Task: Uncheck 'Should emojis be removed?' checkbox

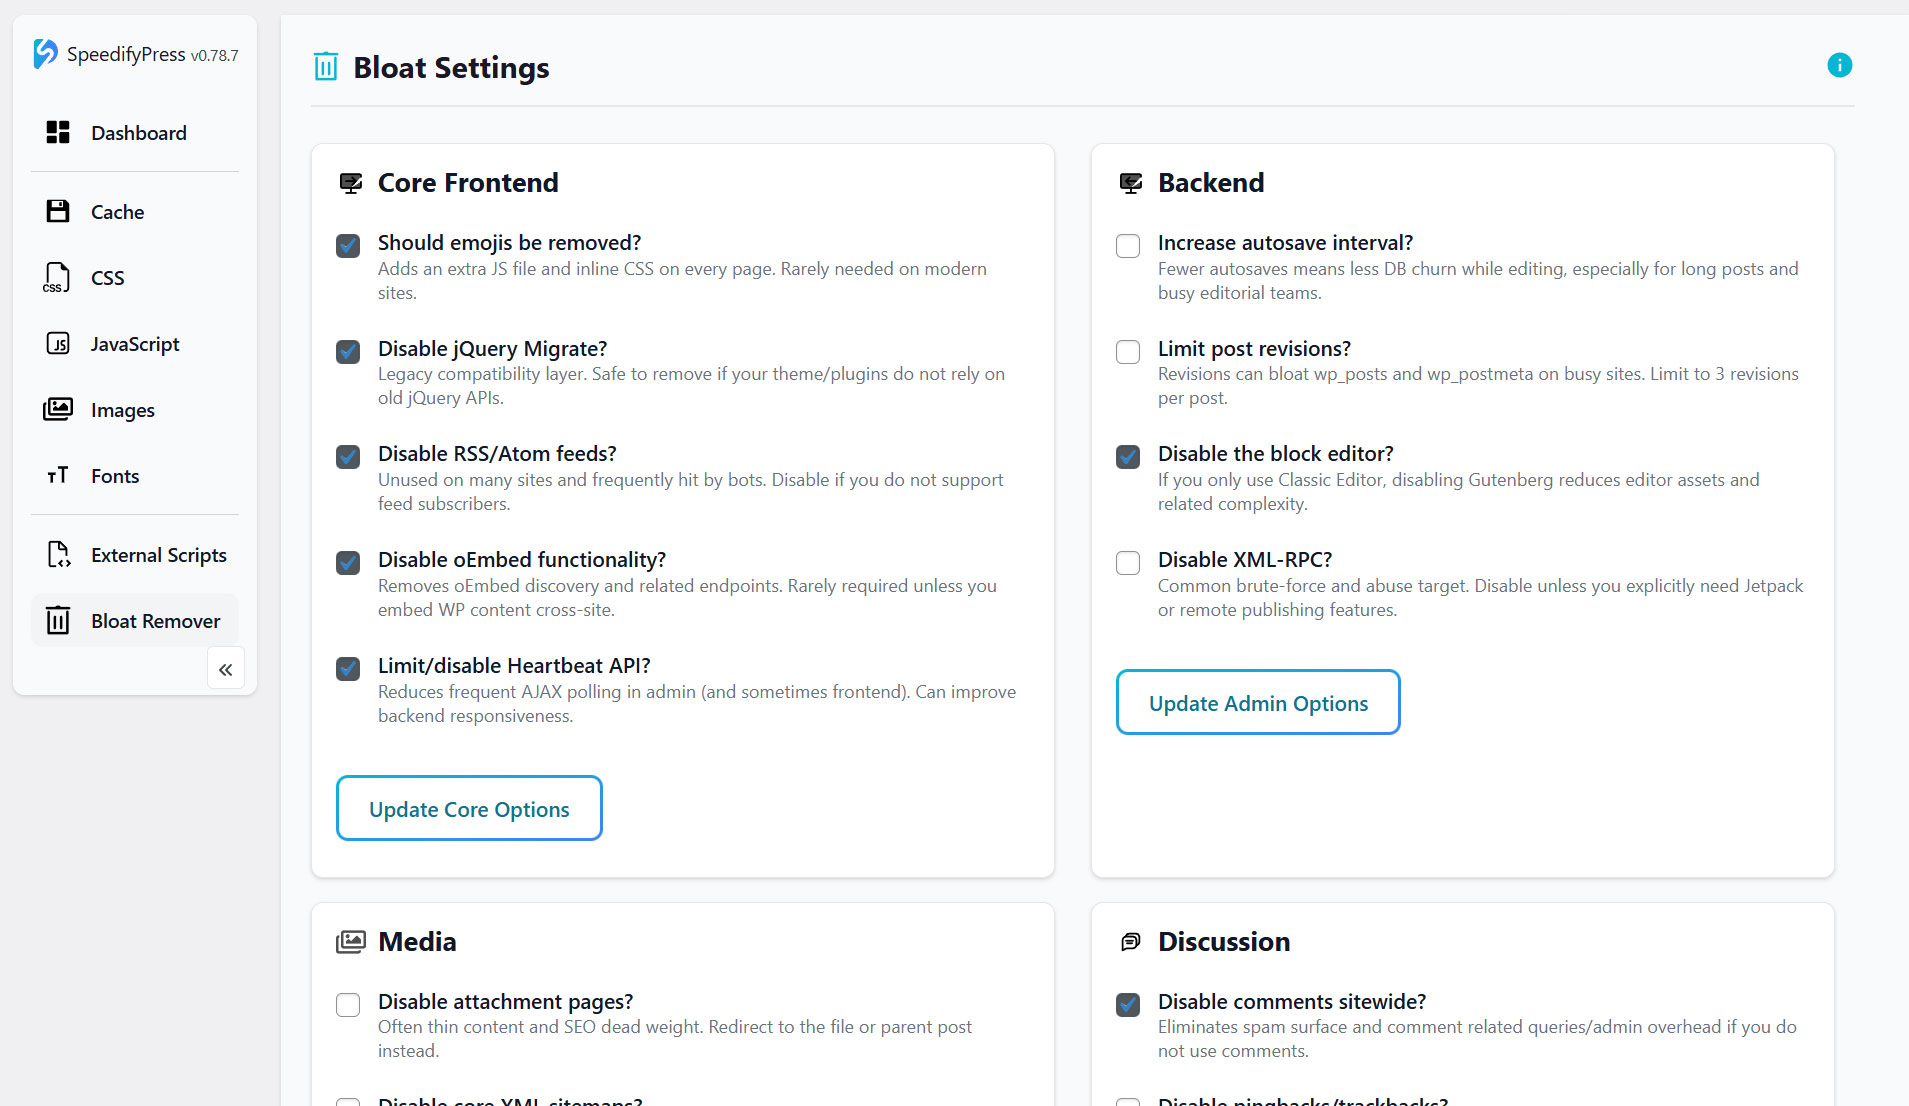Action: tap(348, 245)
